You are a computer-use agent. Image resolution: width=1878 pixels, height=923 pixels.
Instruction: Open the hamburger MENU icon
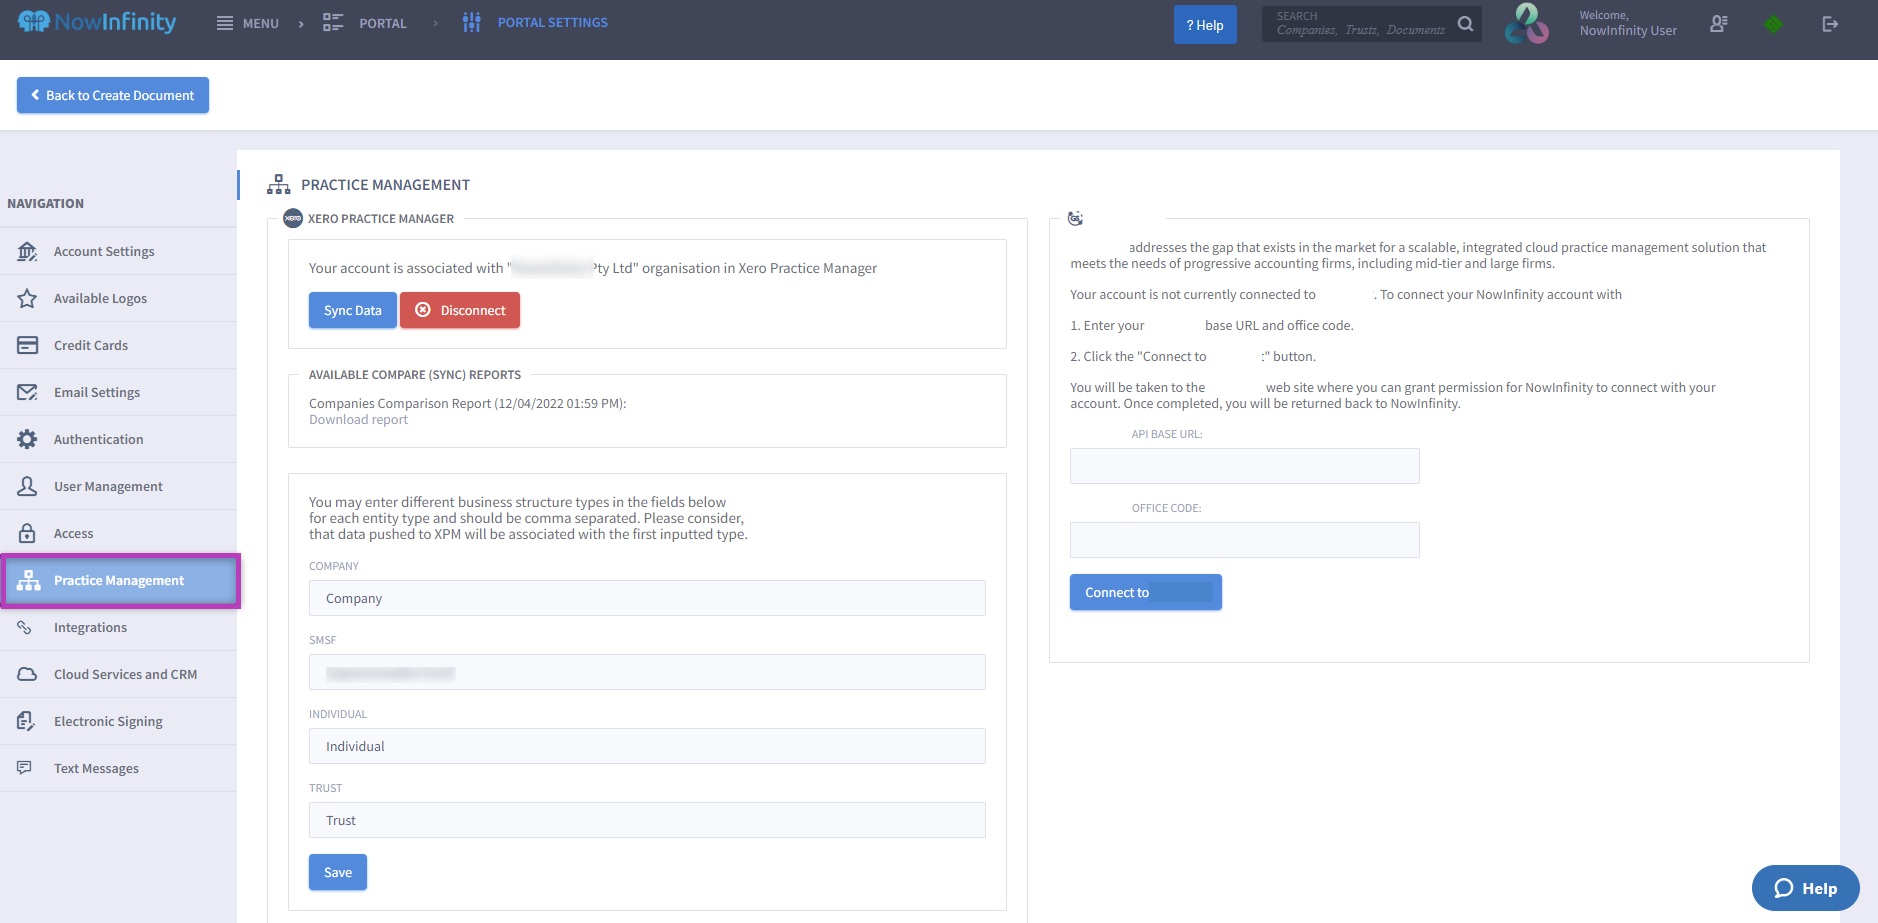pos(225,23)
